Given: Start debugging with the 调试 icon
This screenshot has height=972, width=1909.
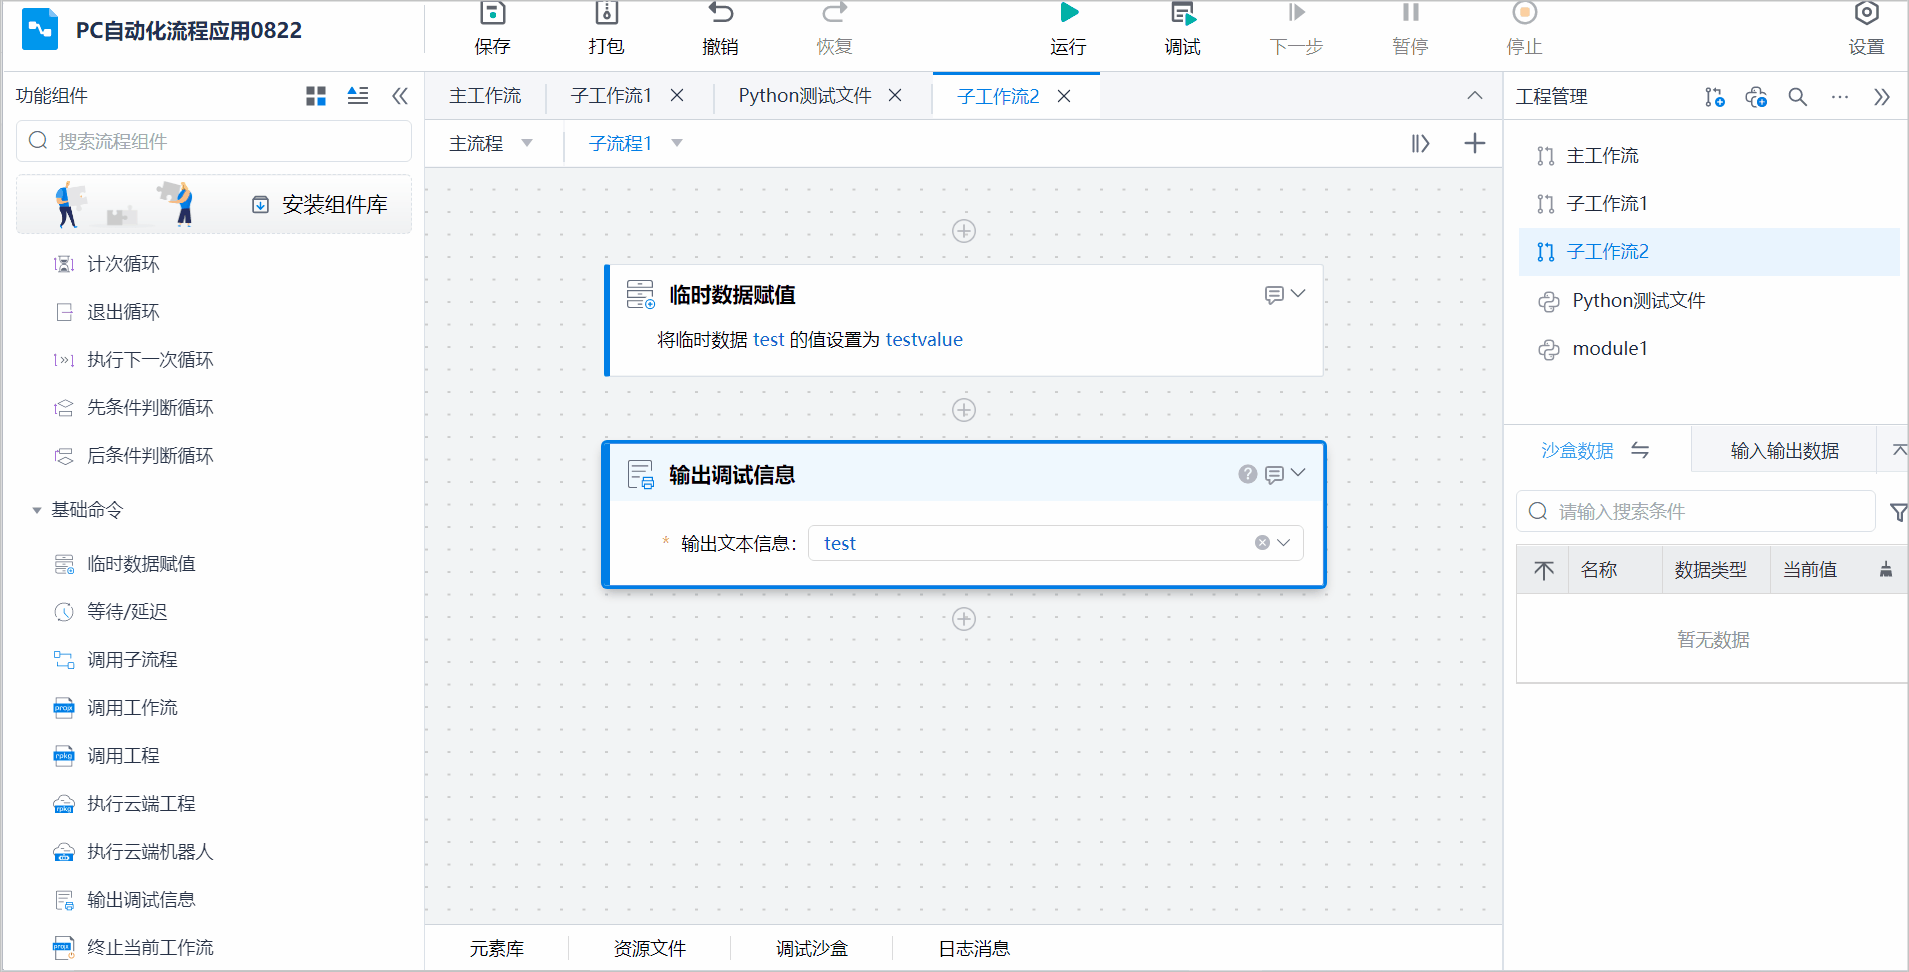Looking at the screenshot, I should pos(1182,14).
